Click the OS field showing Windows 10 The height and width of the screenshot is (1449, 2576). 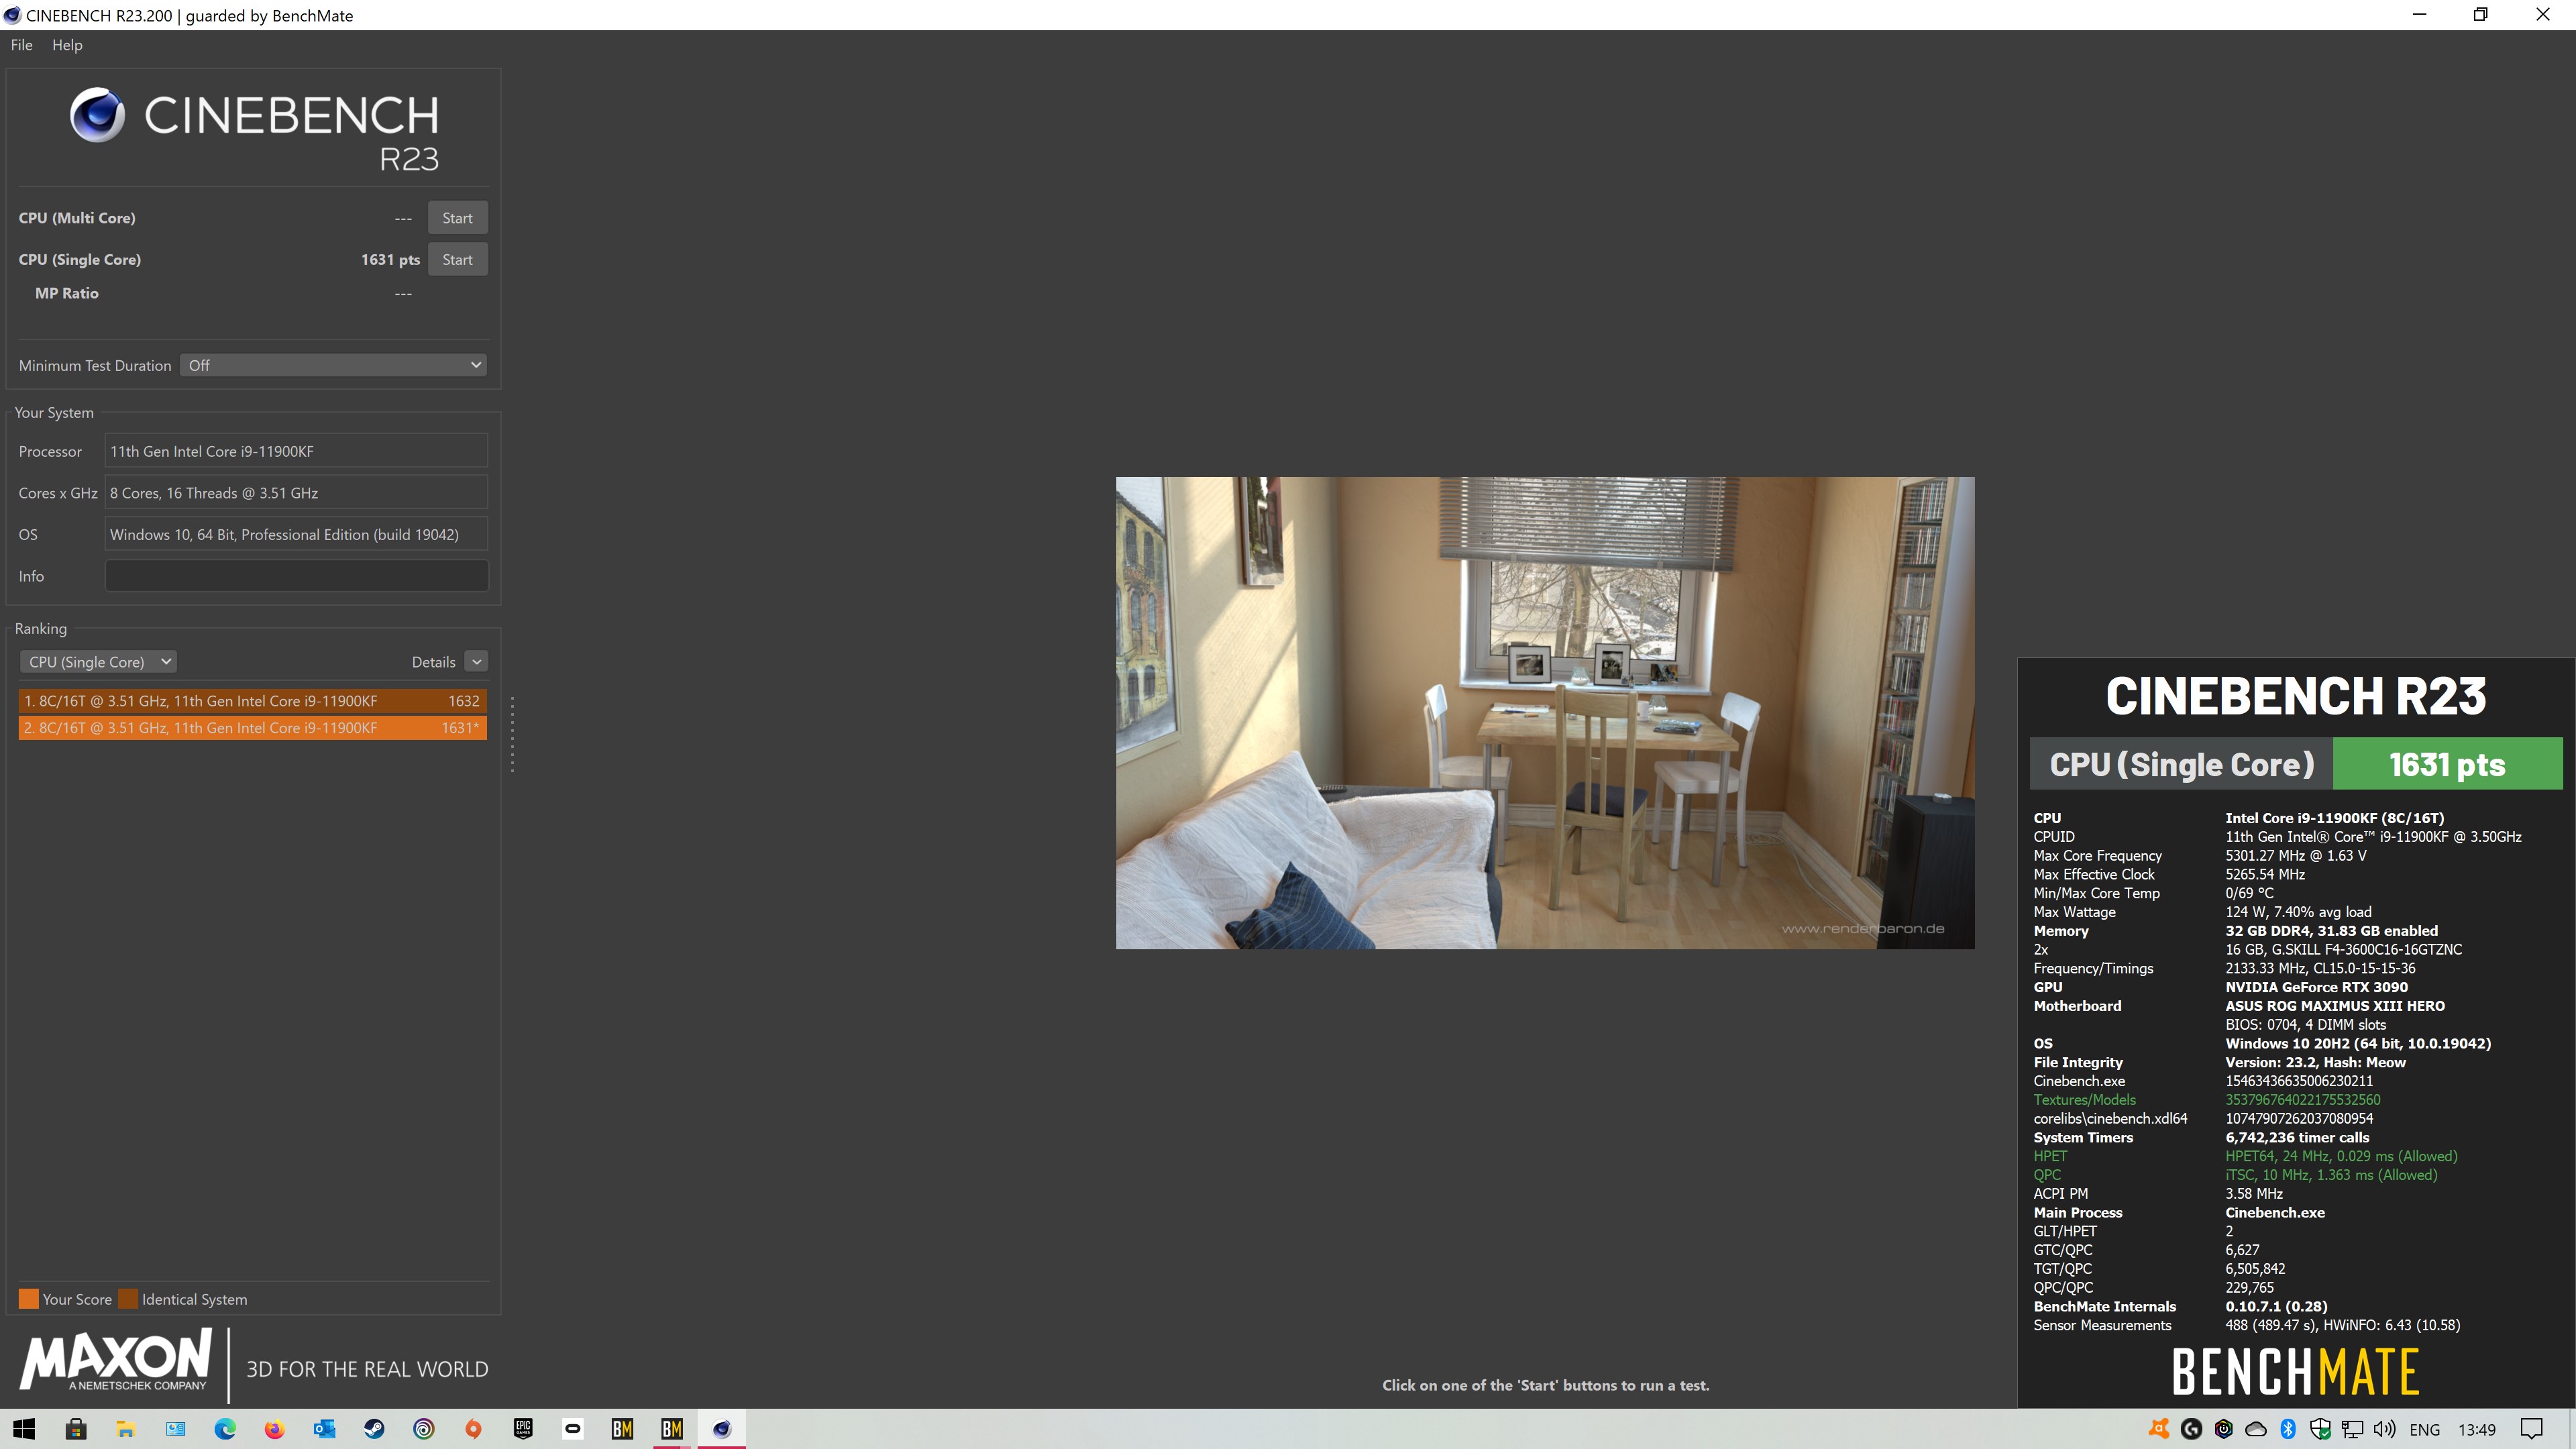click(x=296, y=534)
